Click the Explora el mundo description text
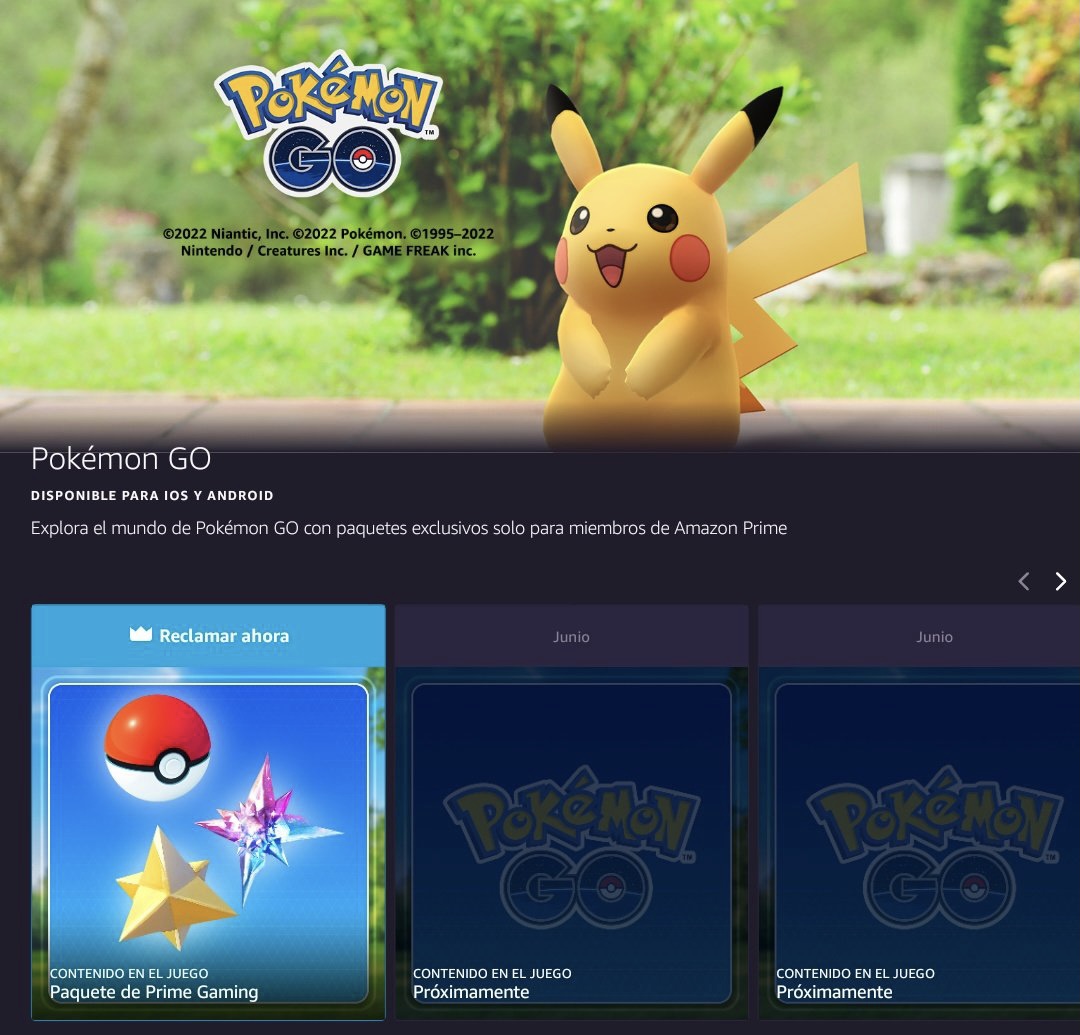The height and width of the screenshot is (1035, 1080). [x=408, y=528]
